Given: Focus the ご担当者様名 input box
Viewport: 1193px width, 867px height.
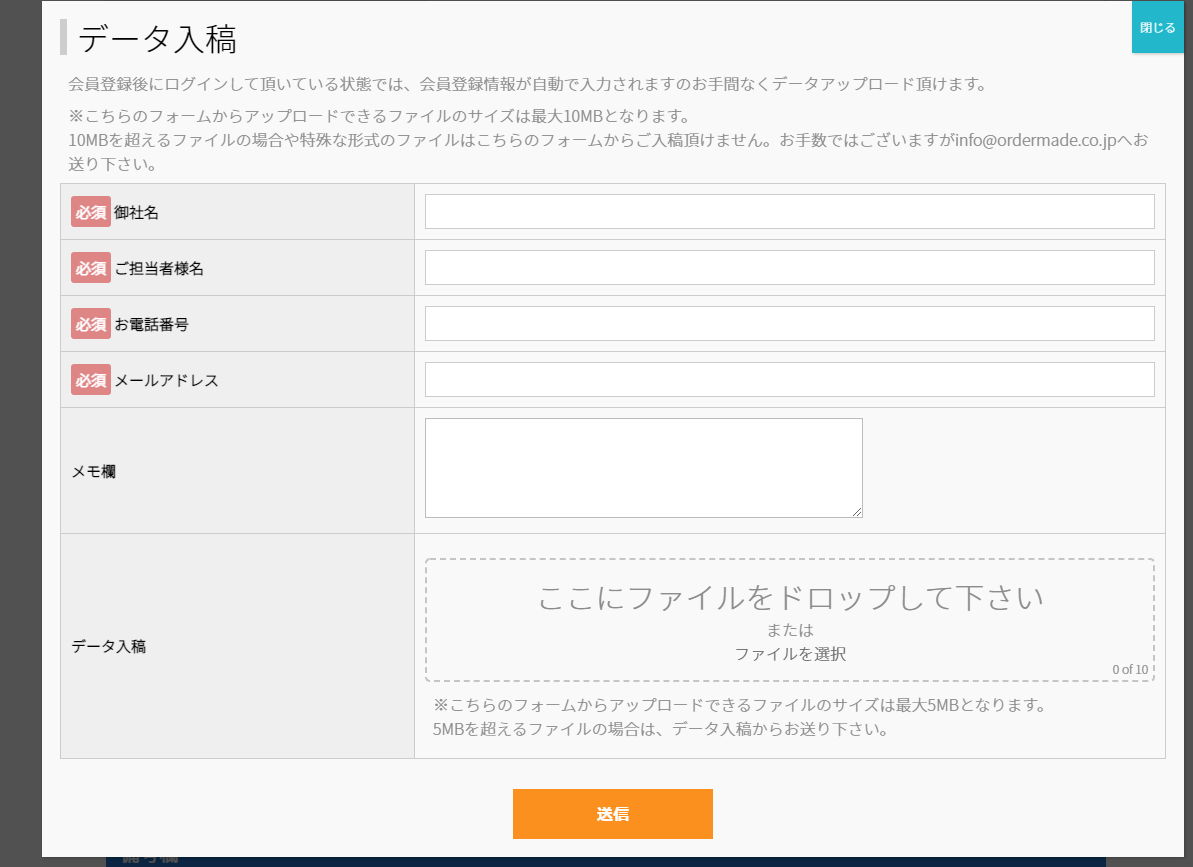Looking at the screenshot, I should pos(789,268).
